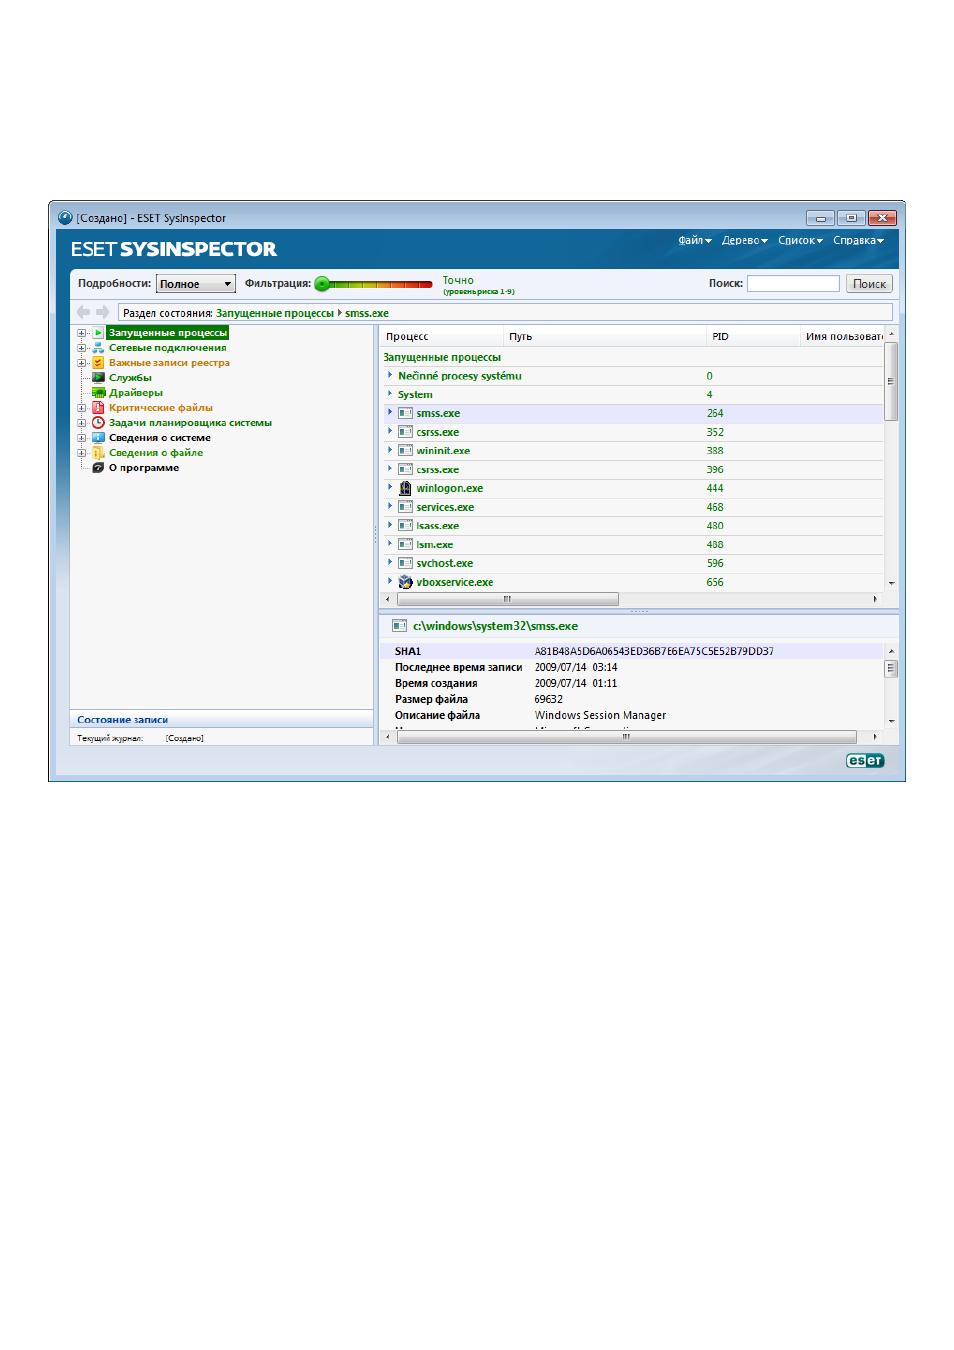Click the Поиск search button
Screen dimensions: 954x1350
pyautogui.click(x=869, y=284)
